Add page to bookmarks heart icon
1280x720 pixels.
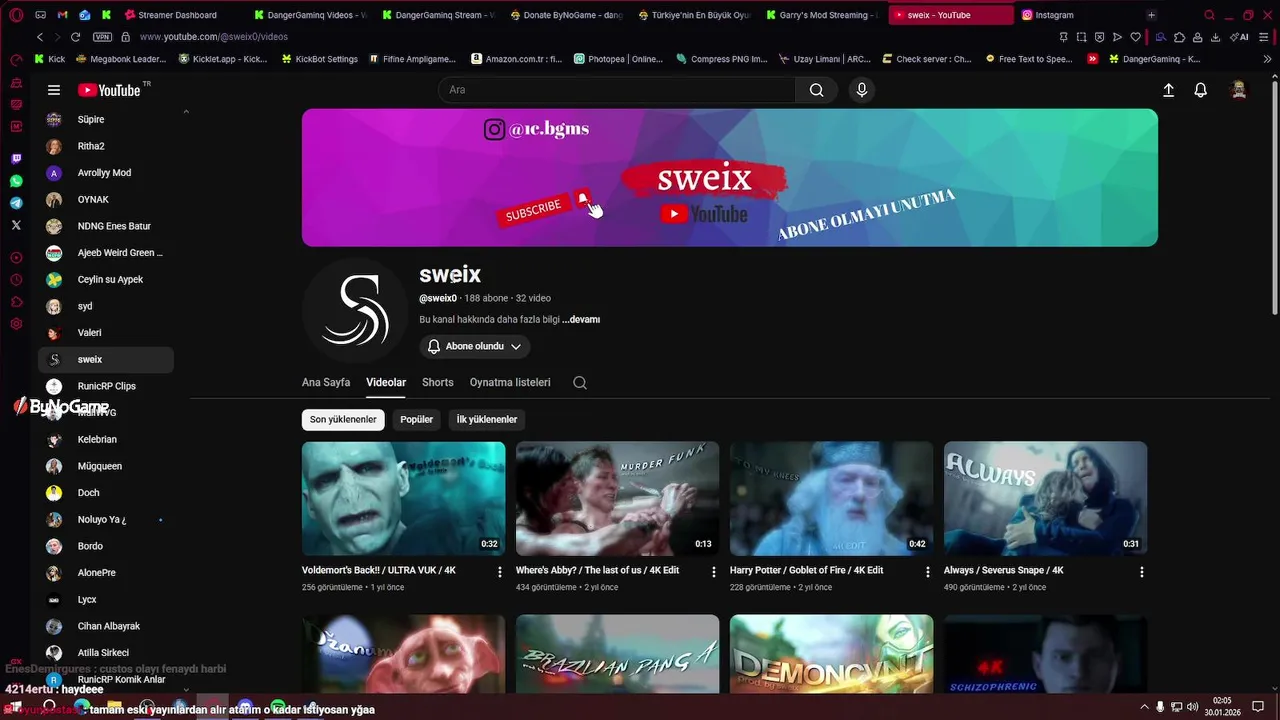click(x=1136, y=37)
